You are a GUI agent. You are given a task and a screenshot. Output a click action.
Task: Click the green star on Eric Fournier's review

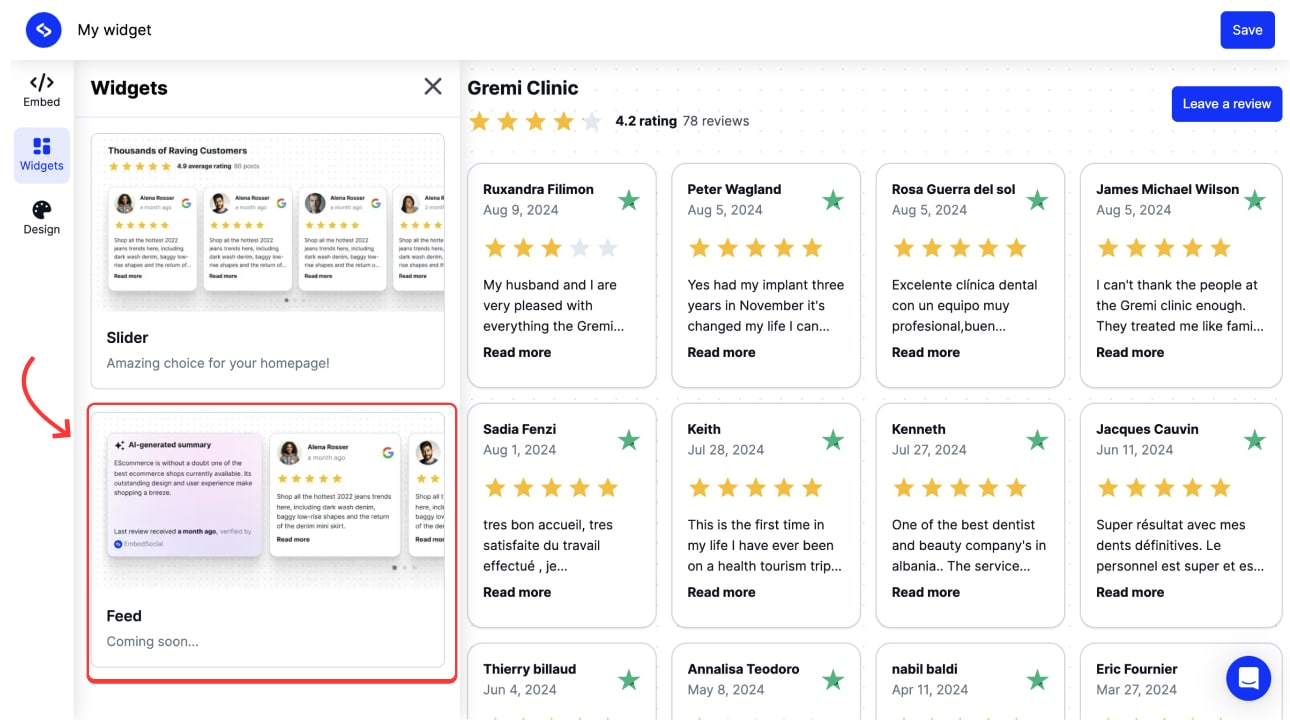[1255, 680]
